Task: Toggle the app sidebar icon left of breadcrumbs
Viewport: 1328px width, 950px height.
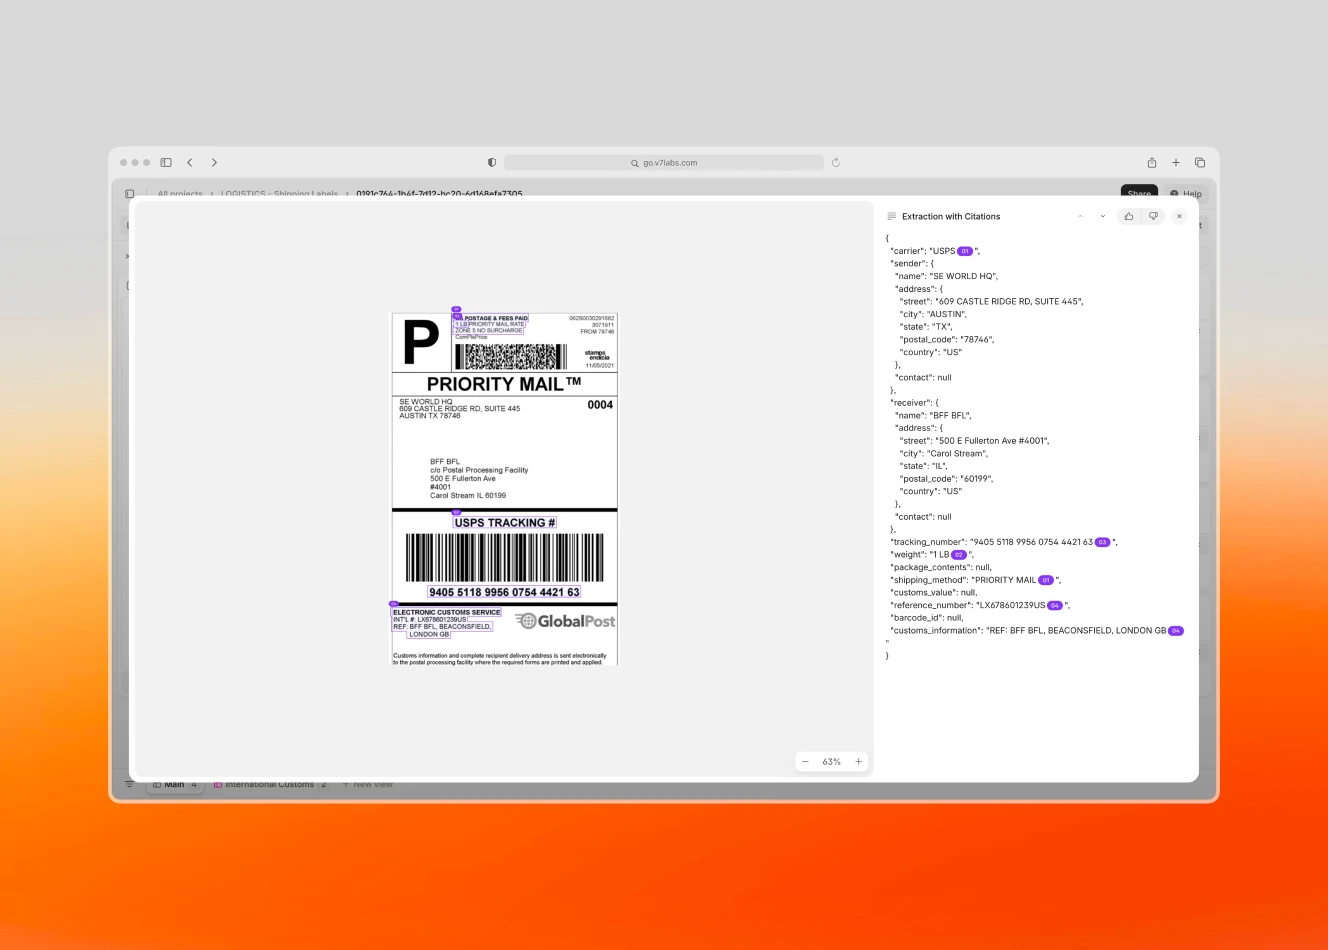Action: (x=130, y=194)
